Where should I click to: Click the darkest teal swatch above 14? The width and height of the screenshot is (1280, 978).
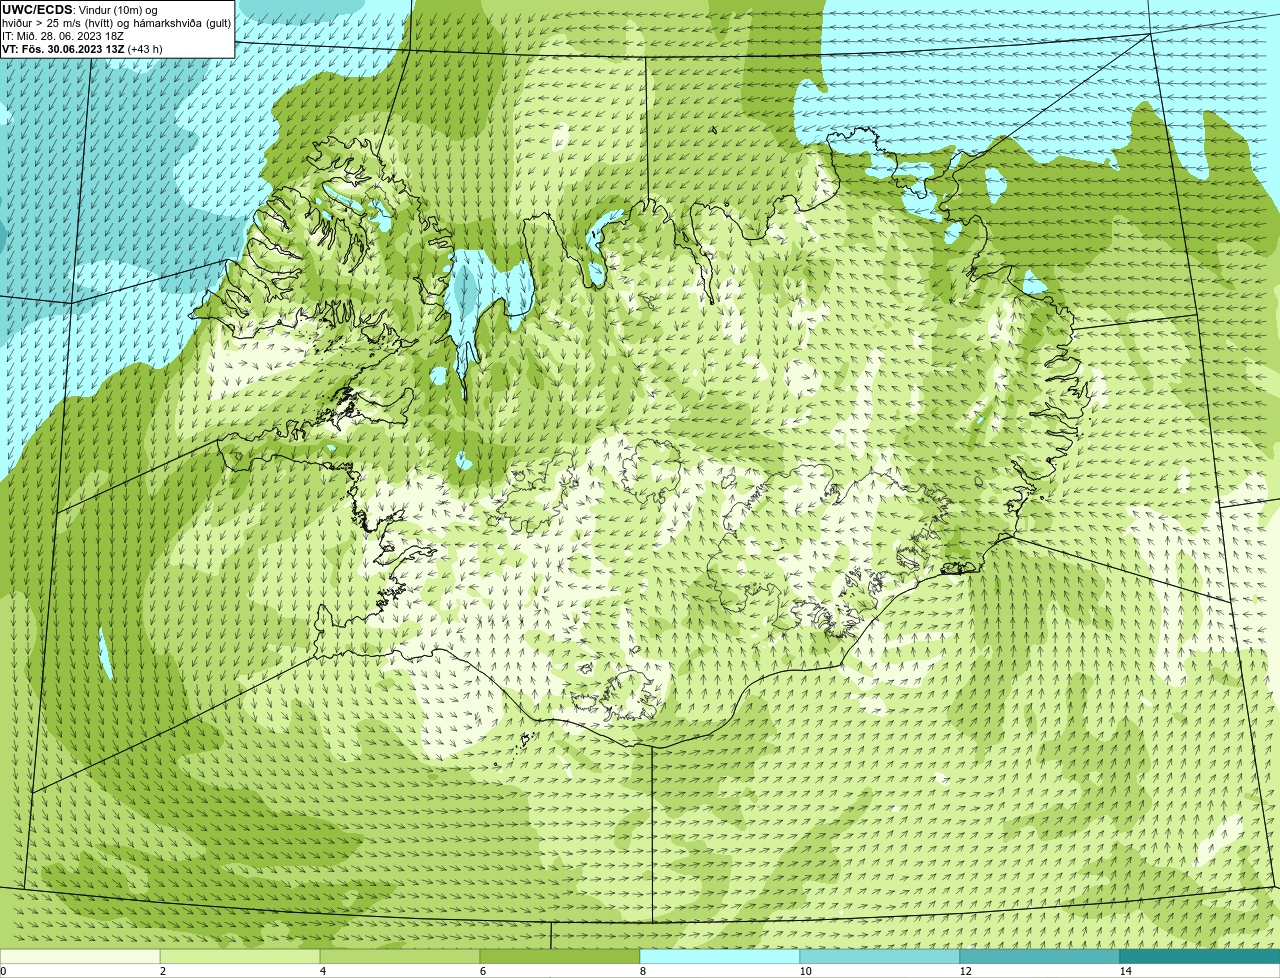(1200, 956)
